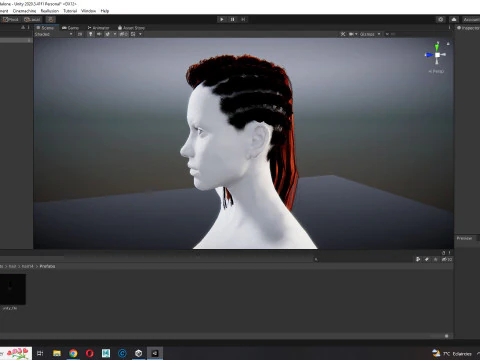Open the Account dropdown

coord(471,19)
